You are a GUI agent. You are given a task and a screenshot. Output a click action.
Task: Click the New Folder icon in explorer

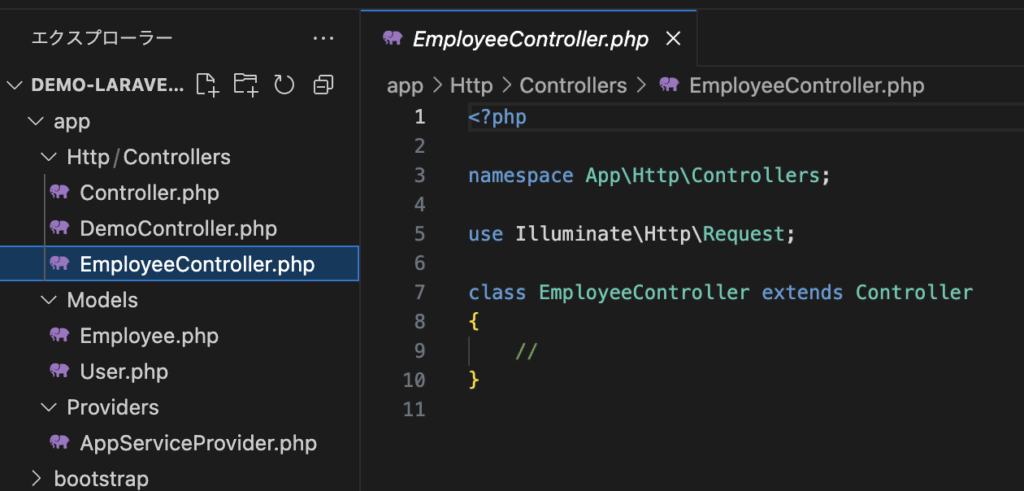245,85
